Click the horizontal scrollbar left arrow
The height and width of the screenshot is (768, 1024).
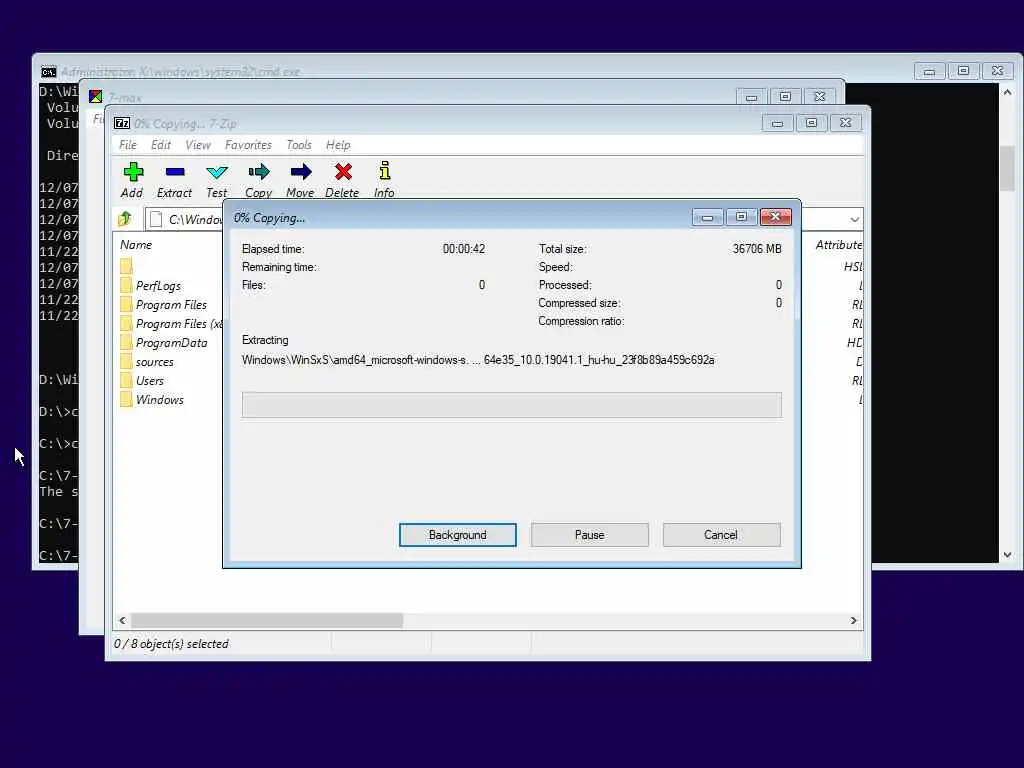(x=122, y=620)
